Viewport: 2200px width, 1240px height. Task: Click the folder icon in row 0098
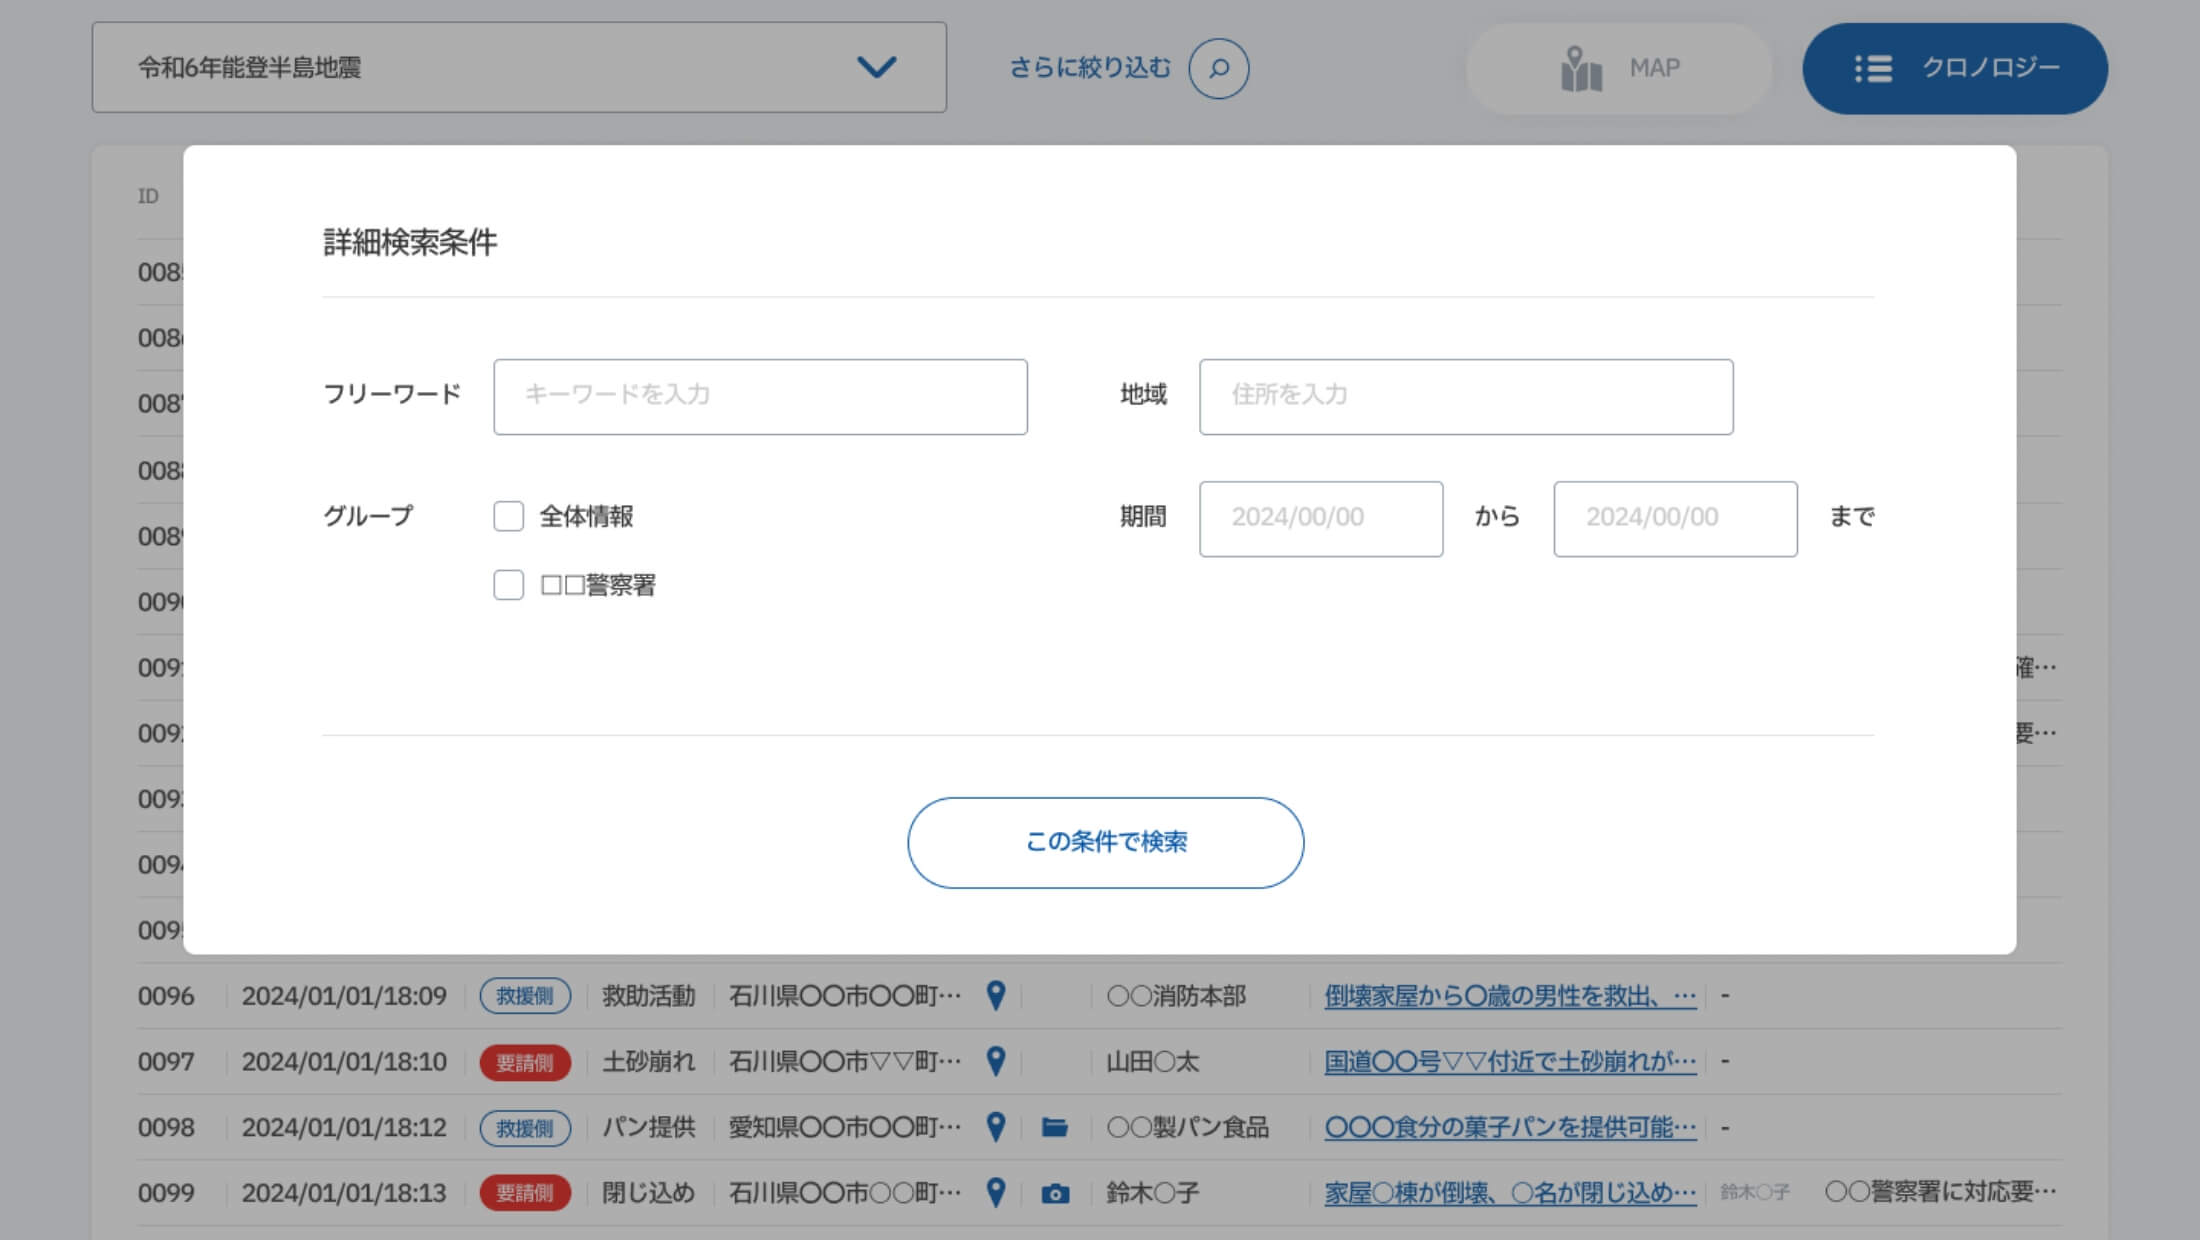(x=1054, y=1127)
